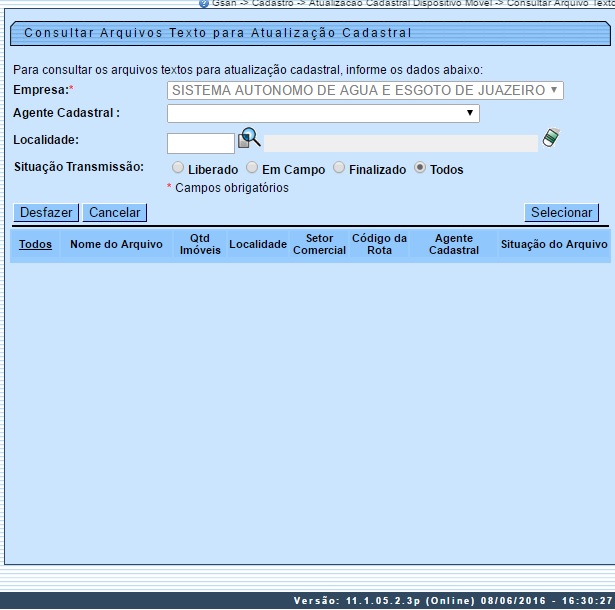This screenshot has width=615, height=610.
Task: Click the Nome do Arquivo column header
Action: pyautogui.click(x=116, y=244)
